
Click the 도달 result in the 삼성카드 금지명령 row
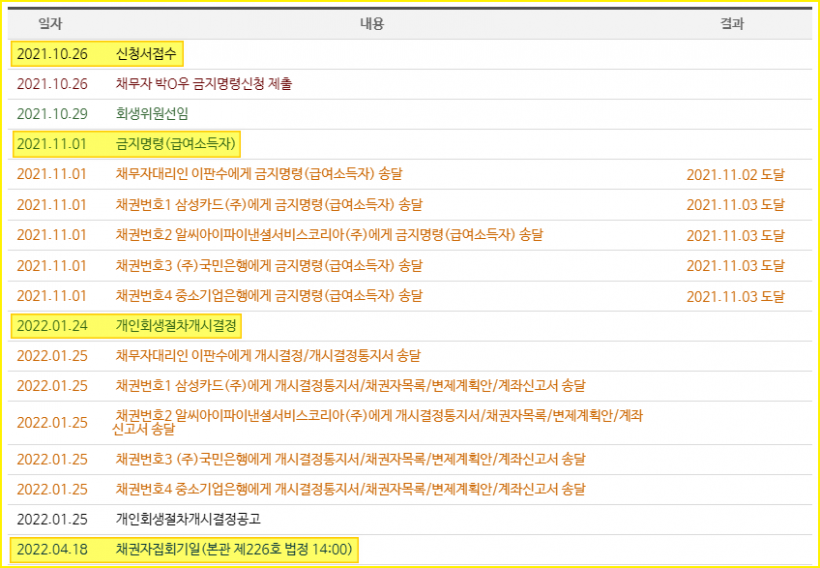click(736, 205)
